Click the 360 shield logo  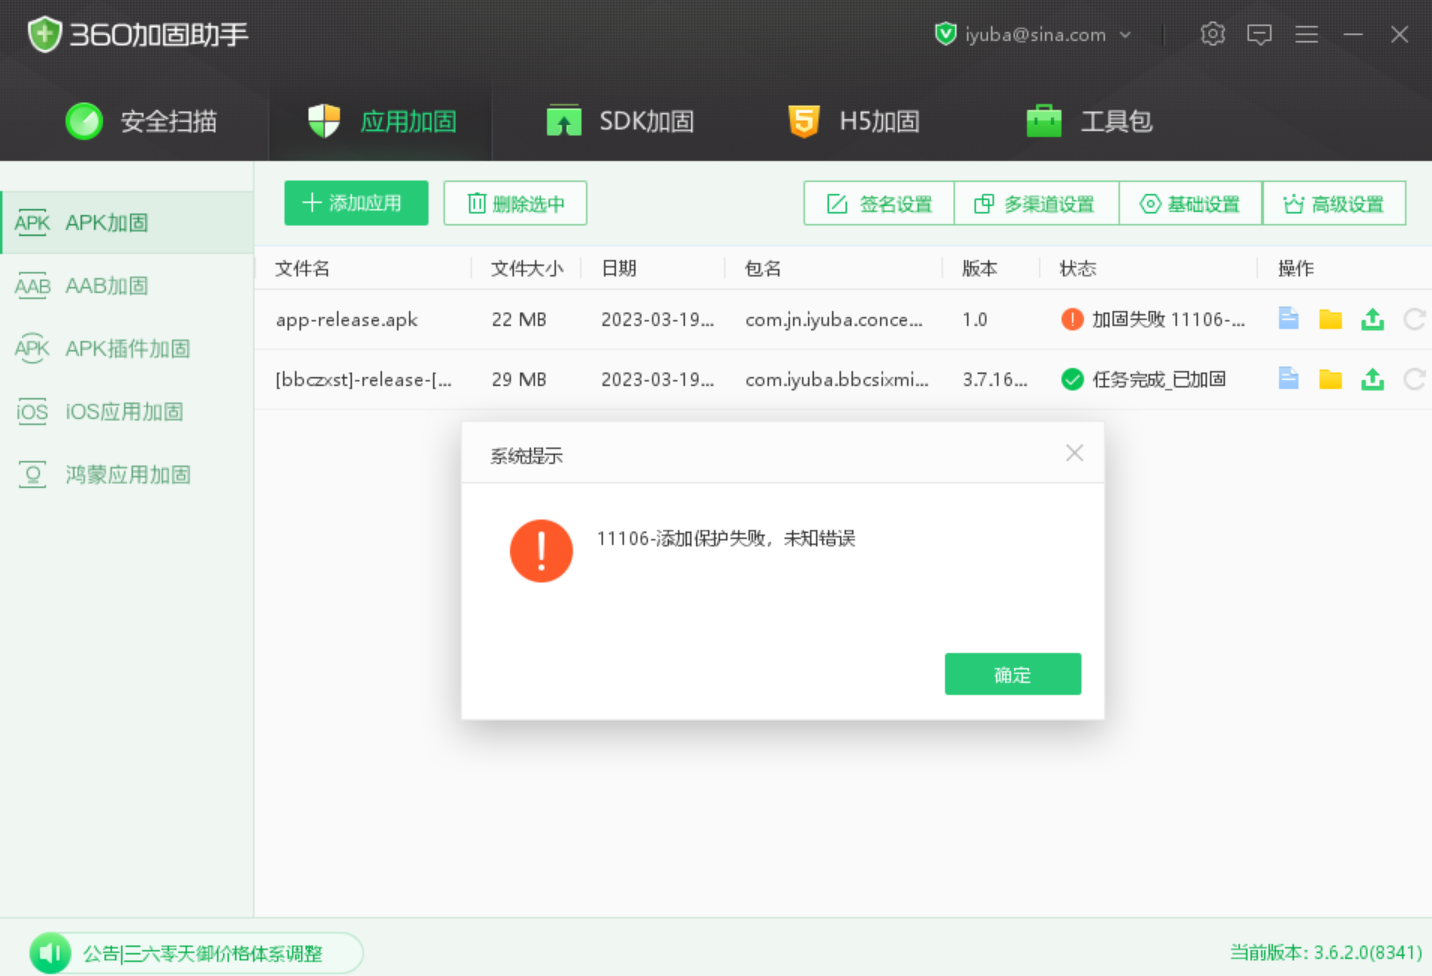click(45, 34)
